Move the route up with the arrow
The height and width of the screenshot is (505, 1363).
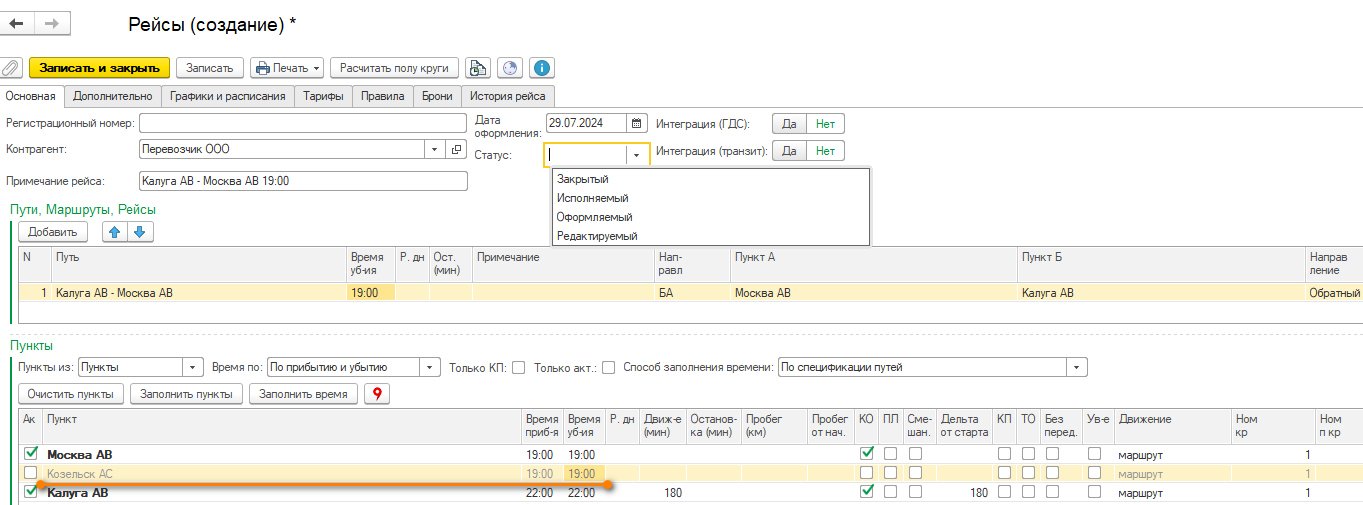[117, 232]
